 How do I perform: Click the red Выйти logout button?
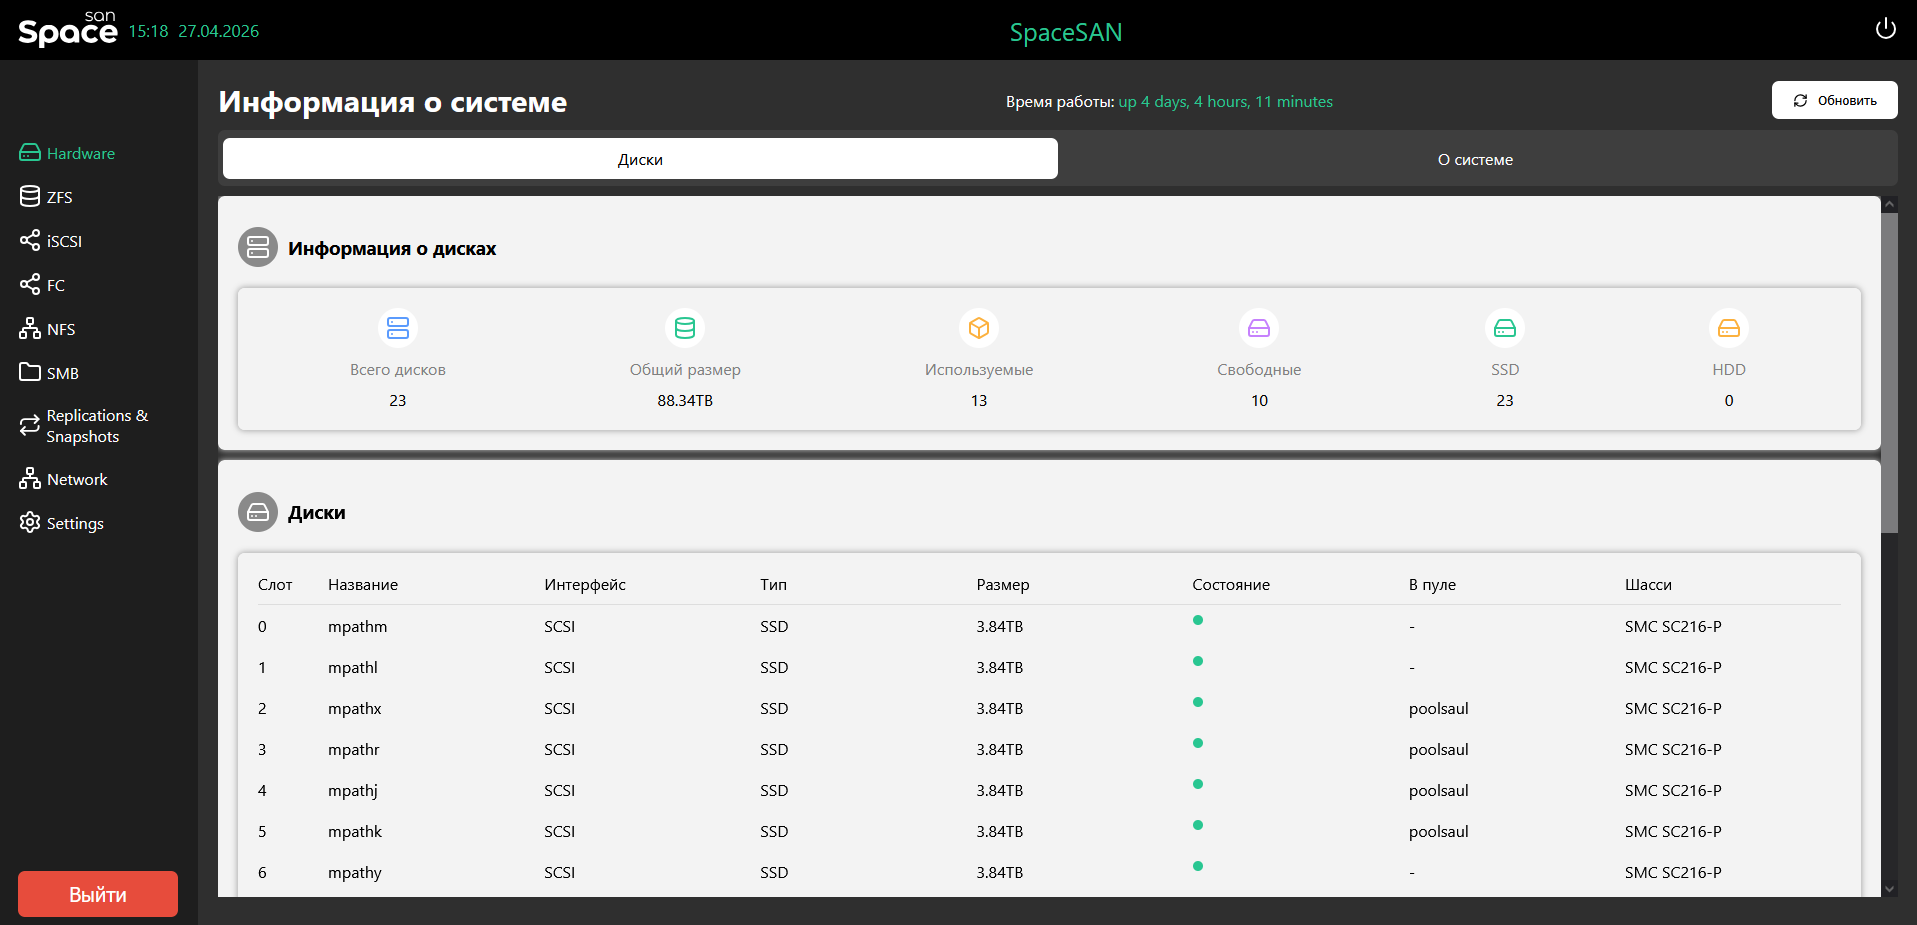point(98,894)
